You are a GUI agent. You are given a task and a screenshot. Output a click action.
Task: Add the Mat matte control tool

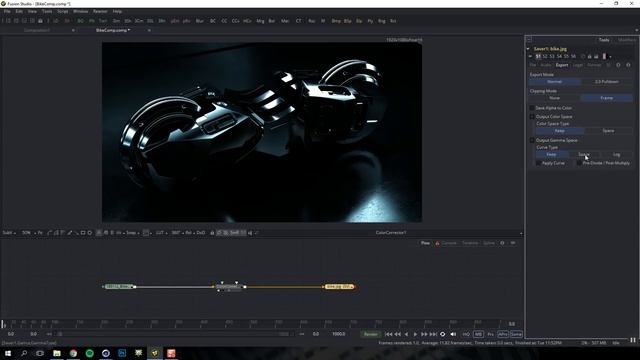point(285,21)
